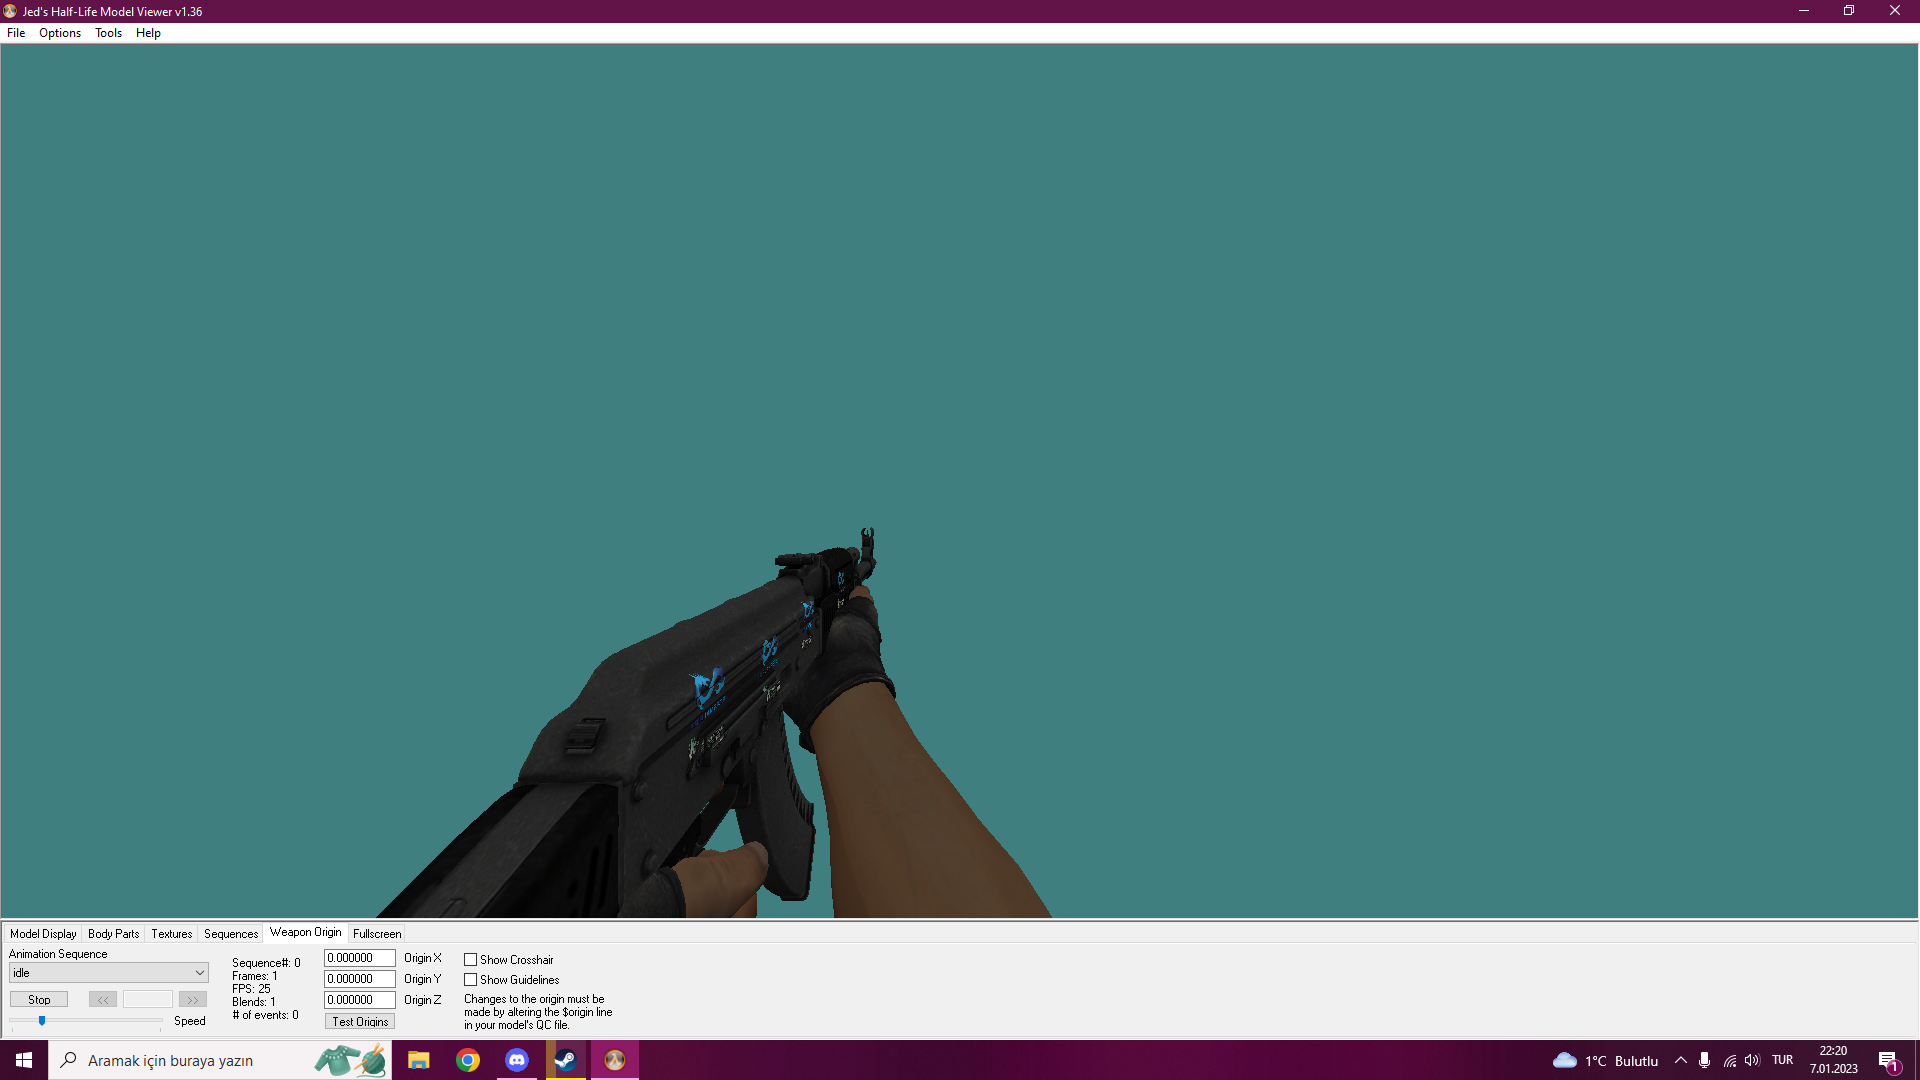
Task: Restore down the Model Viewer window
Action: tap(1849, 11)
